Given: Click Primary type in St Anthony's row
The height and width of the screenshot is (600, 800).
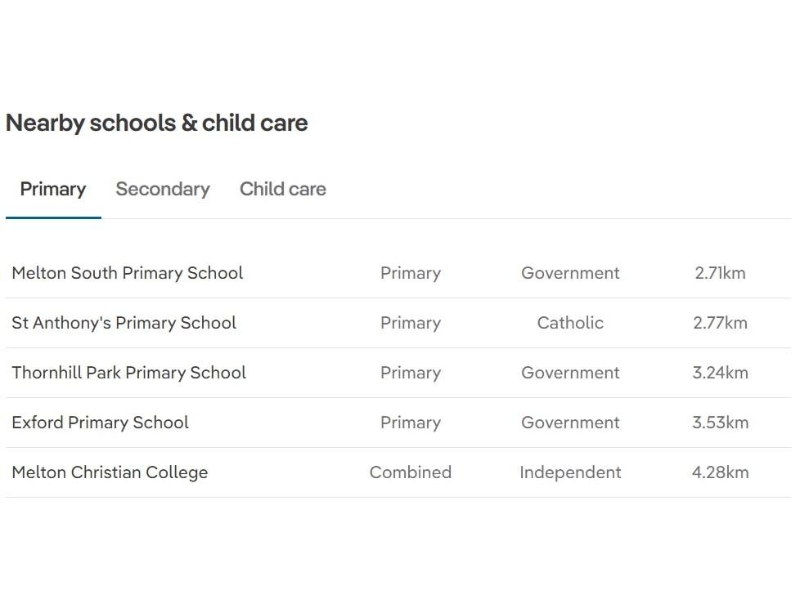Looking at the screenshot, I should (x=410, y=323).
